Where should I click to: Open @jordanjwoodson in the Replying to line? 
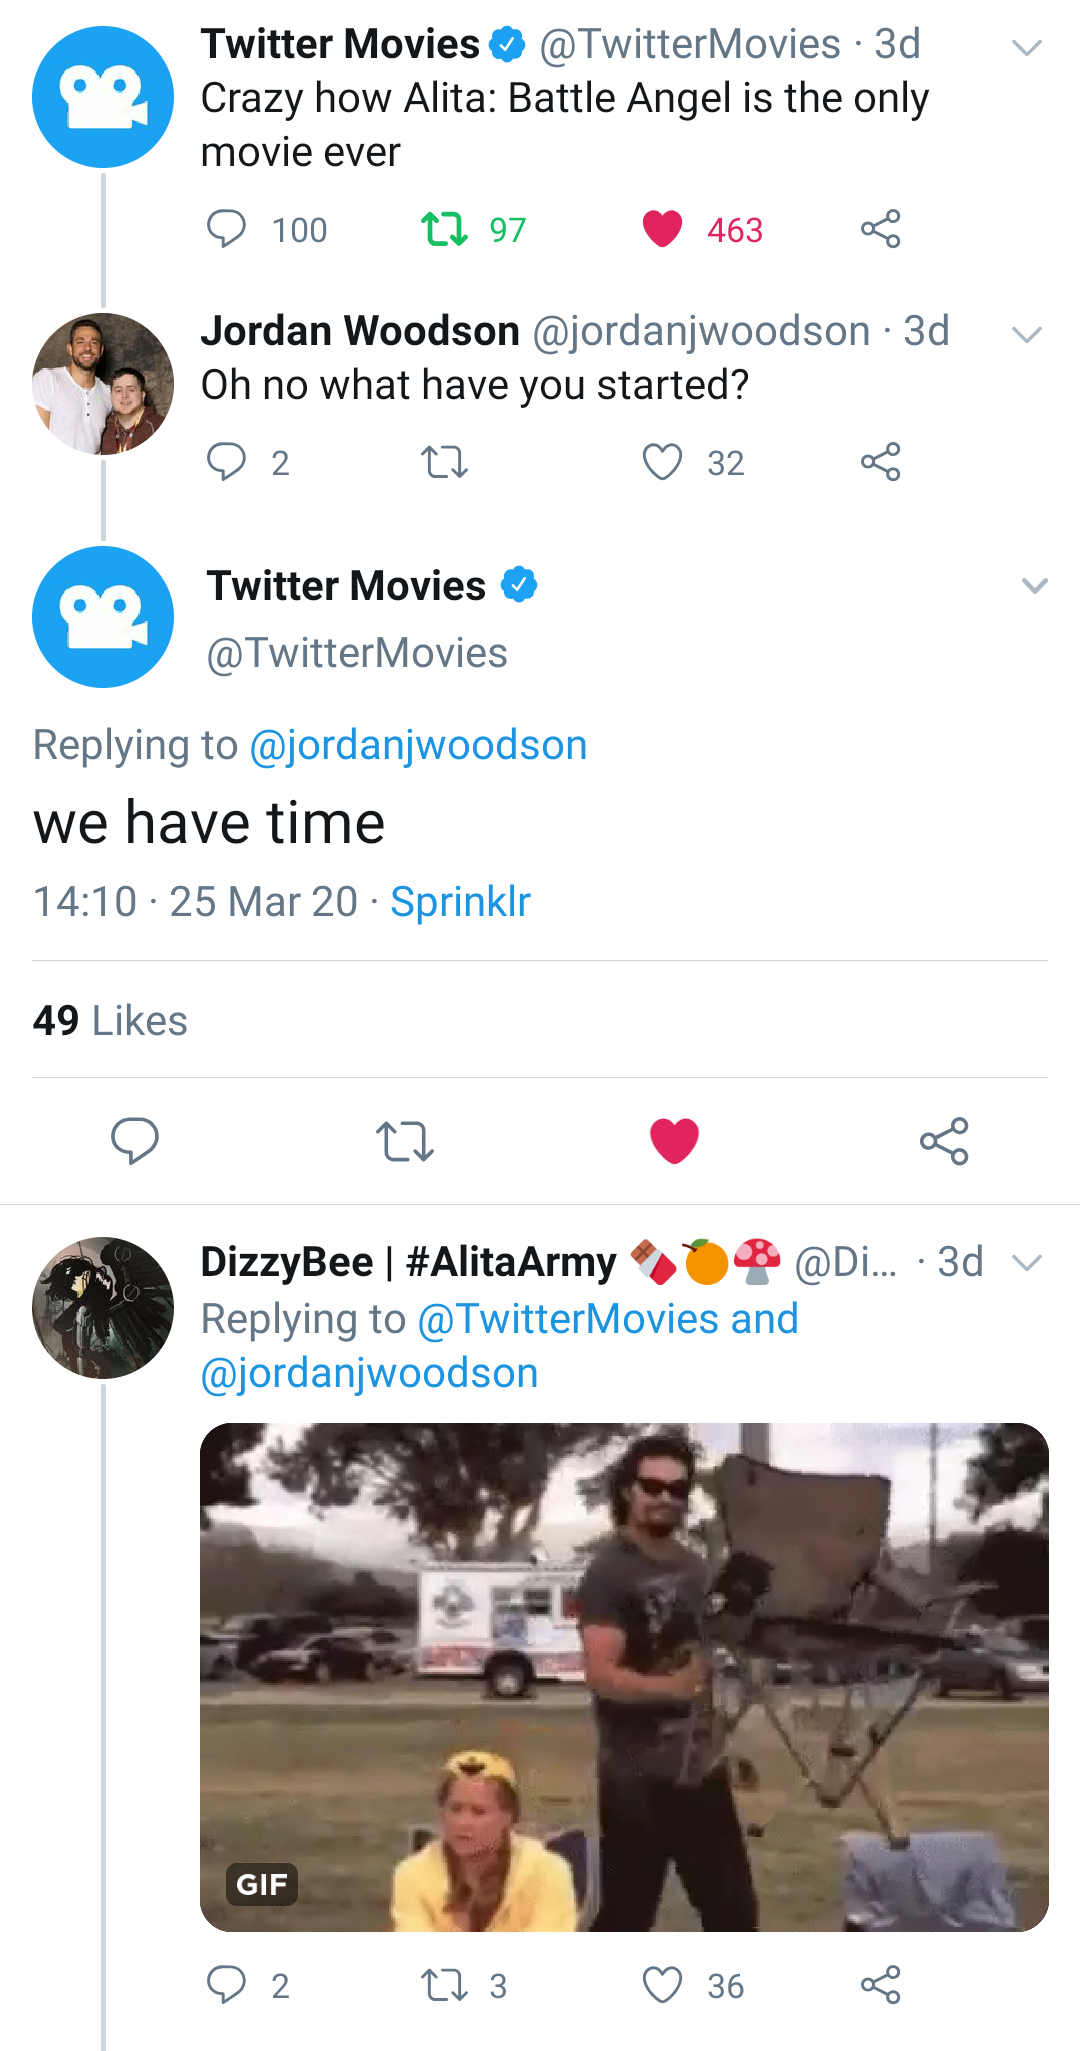click(418, 746)
